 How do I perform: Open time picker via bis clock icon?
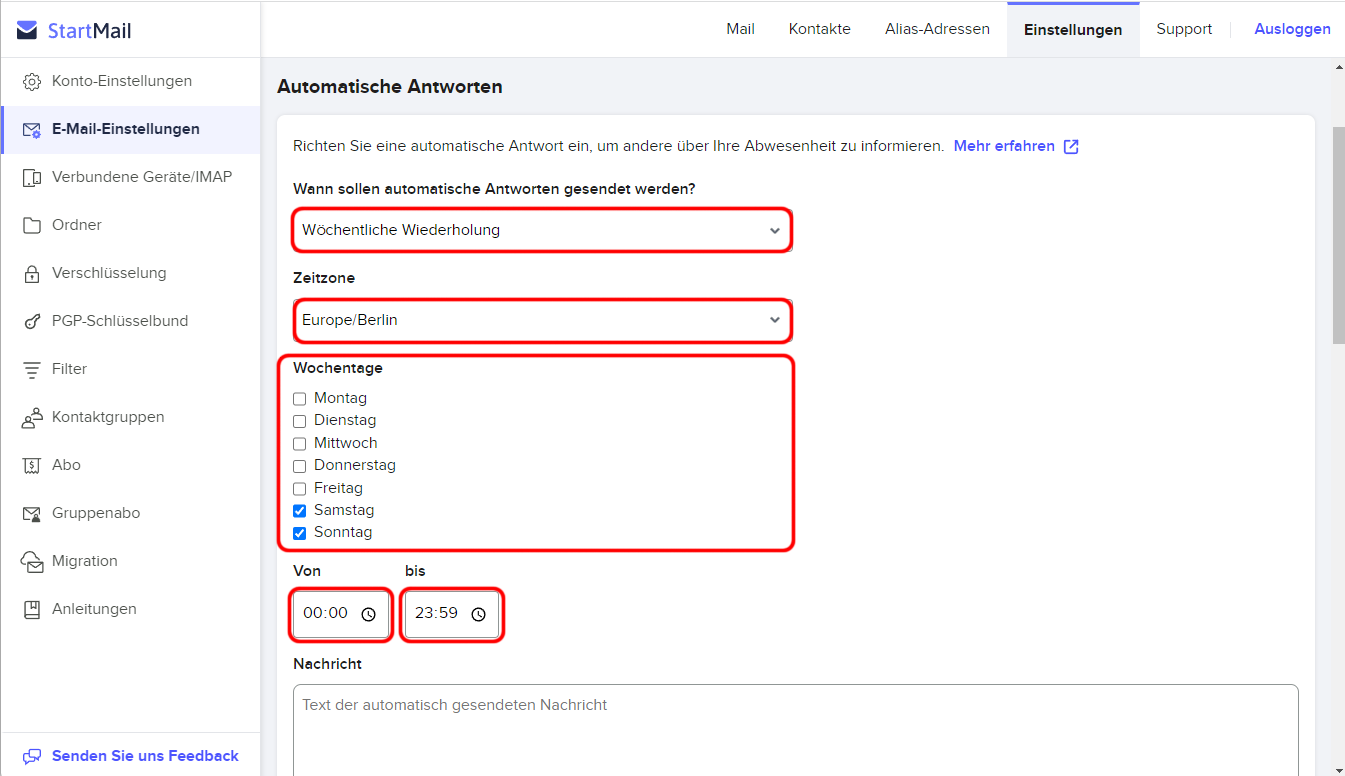[478, 614]
